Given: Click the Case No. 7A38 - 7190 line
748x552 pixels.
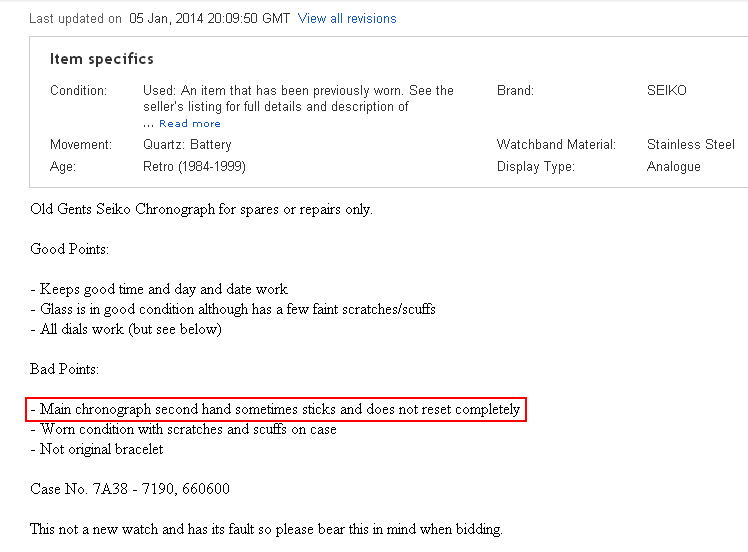Looking at the screenshot, I should click(130, 489).
